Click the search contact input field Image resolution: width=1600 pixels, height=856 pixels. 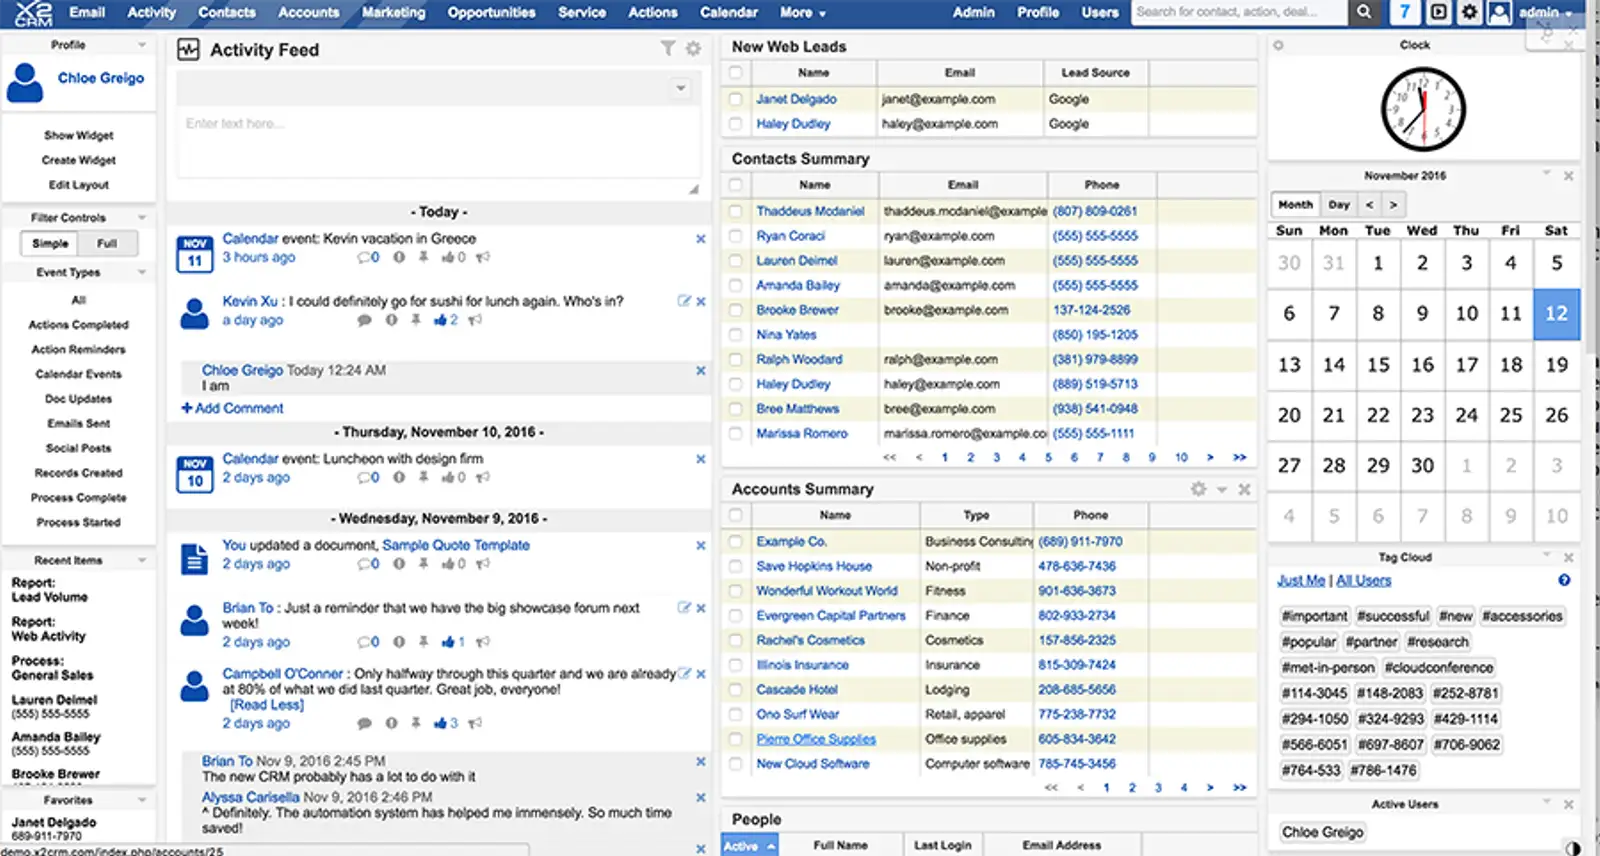coord(1238,12)
